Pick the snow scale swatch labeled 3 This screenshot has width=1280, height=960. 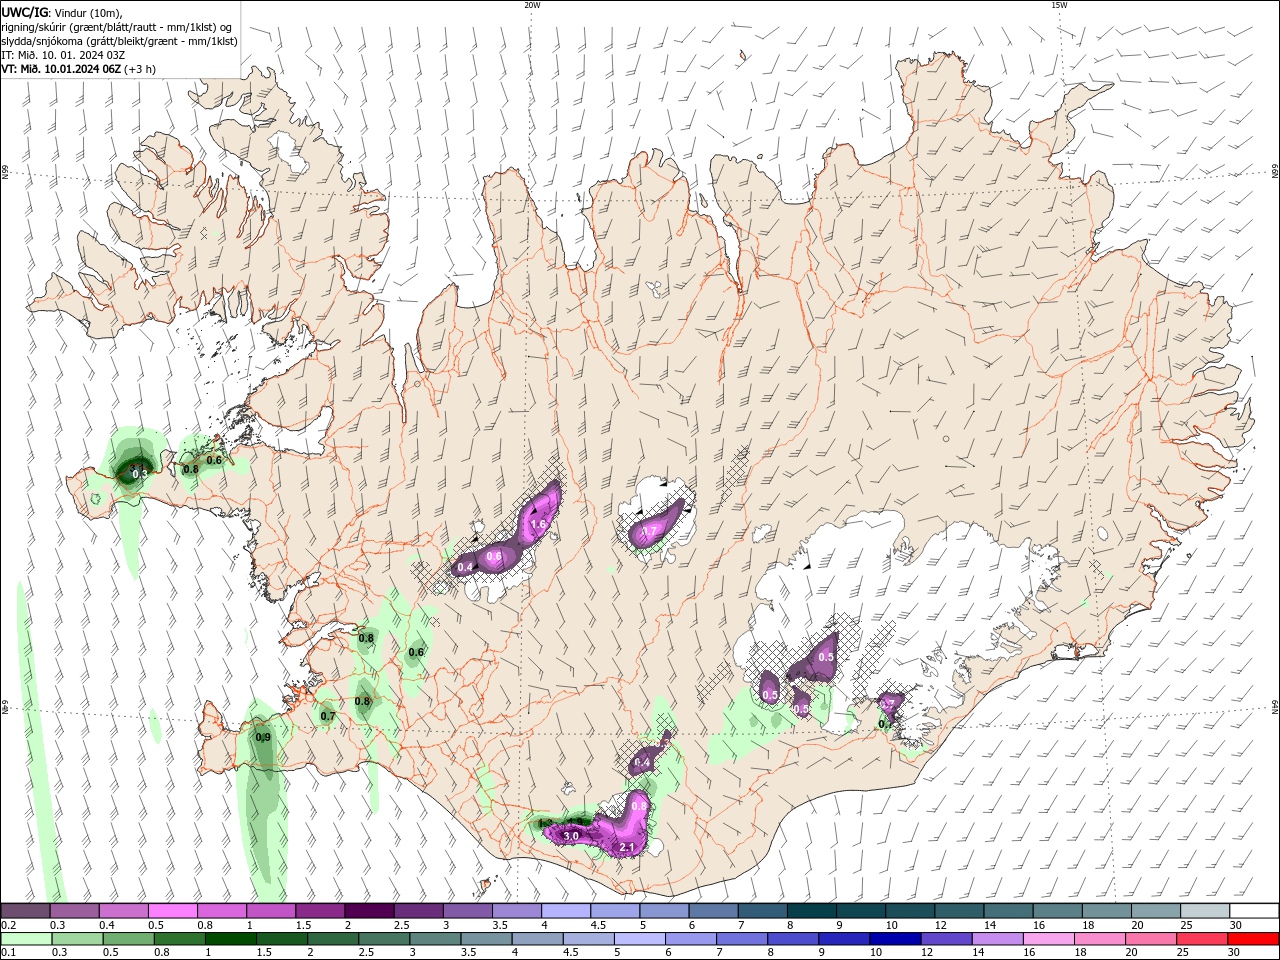click(x=466, y=911)
